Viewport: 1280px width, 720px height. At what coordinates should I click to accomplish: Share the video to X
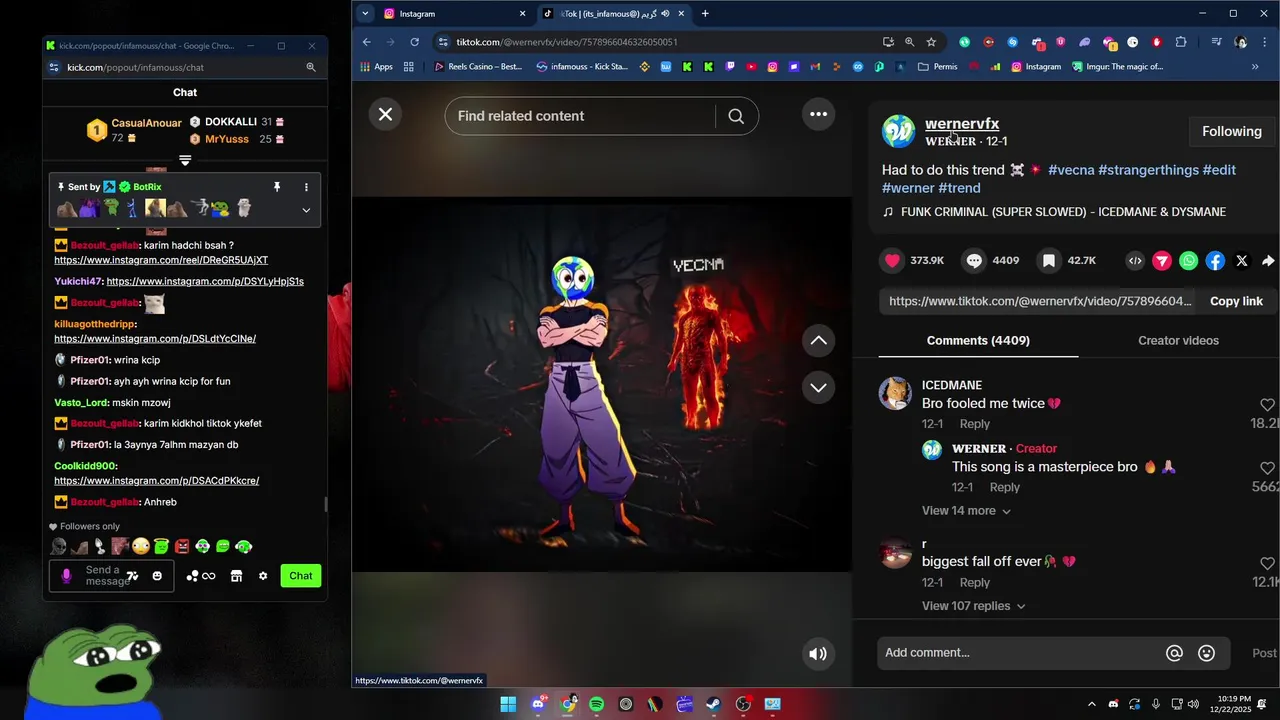1242,260
